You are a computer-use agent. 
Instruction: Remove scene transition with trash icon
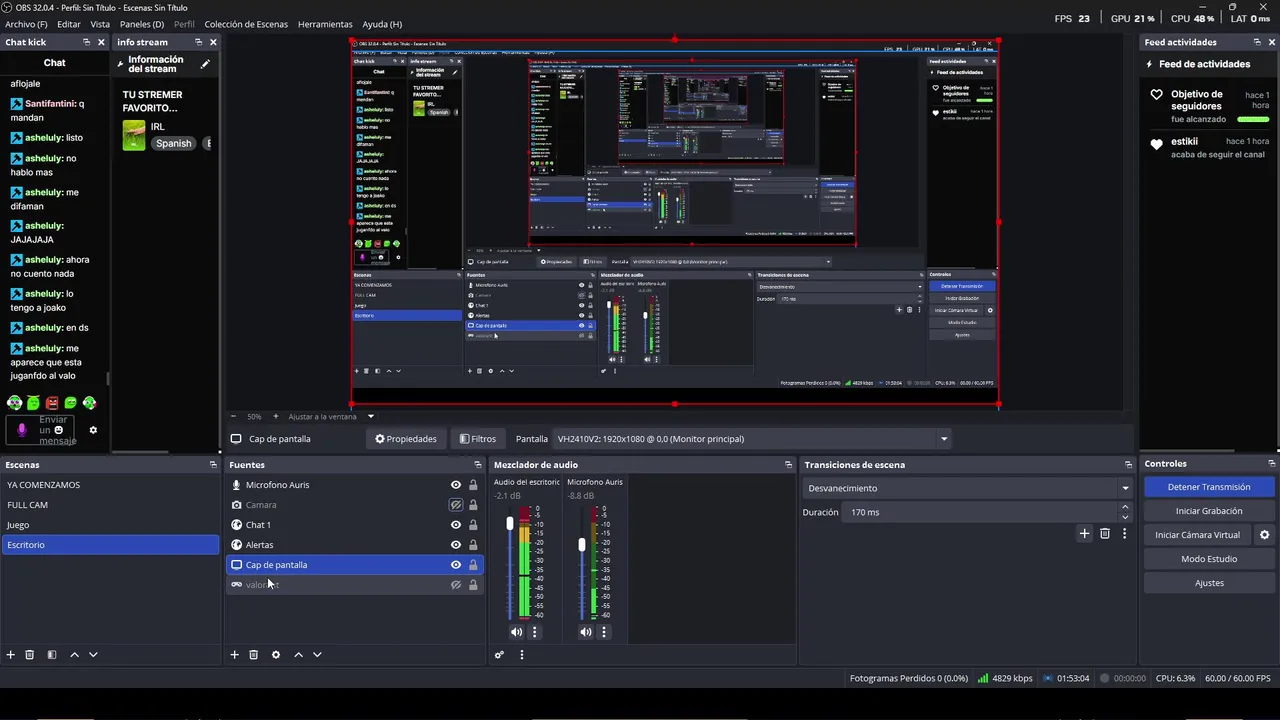tap(1105, 534)
